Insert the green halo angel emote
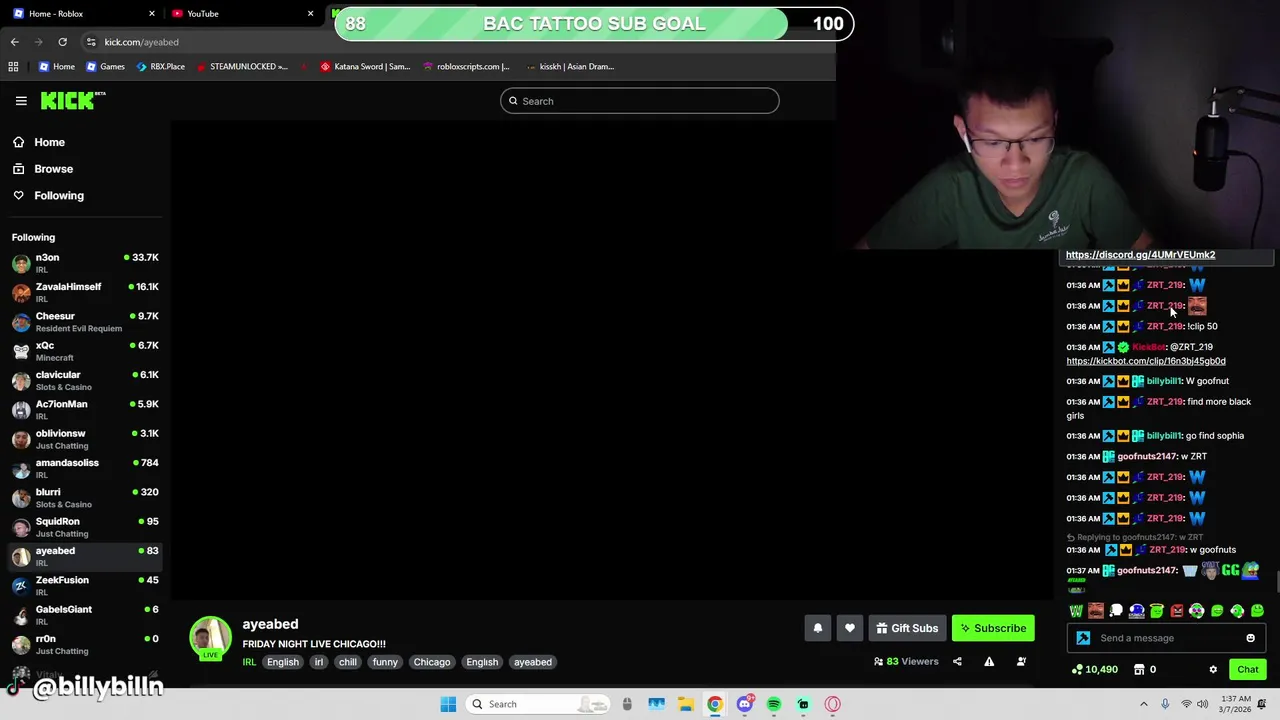The height and width of the screenshot is (720, 1280). click(x=1157, y=611)
